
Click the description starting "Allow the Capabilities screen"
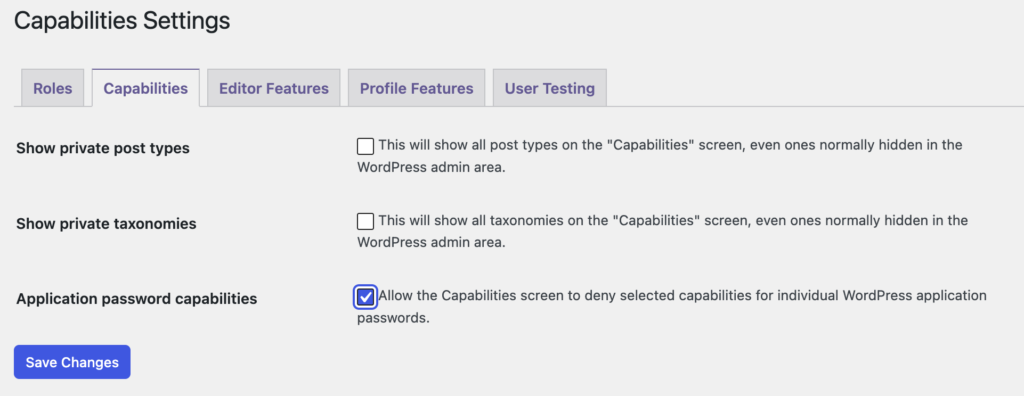(x=672, y=307)
